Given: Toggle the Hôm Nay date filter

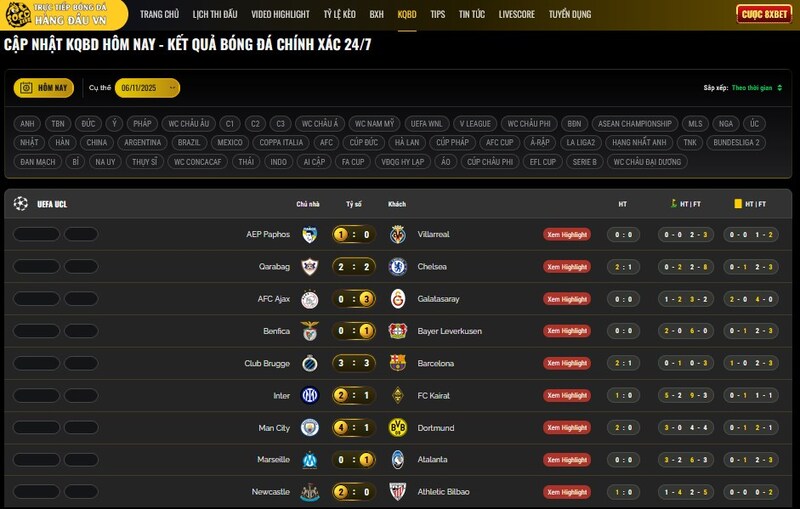Looking at the screenshot, I should (44, 88).
